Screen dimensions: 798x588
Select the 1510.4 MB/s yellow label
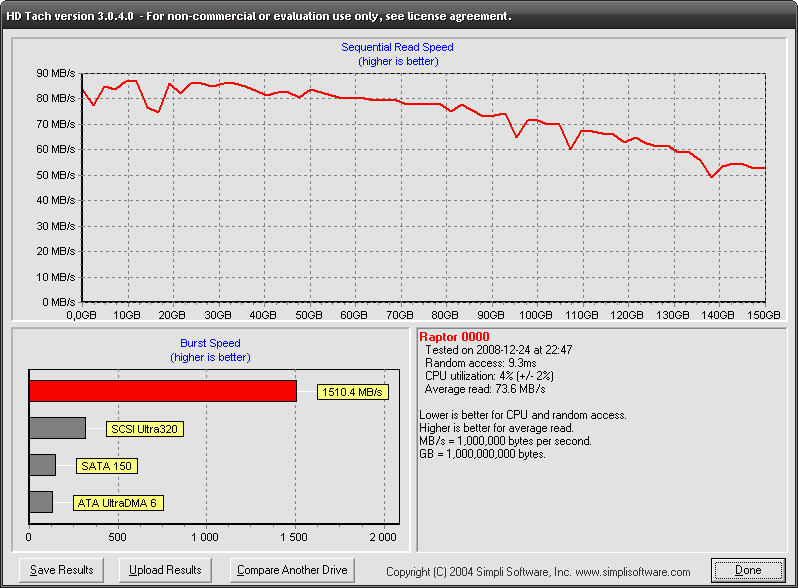(353, 392)
